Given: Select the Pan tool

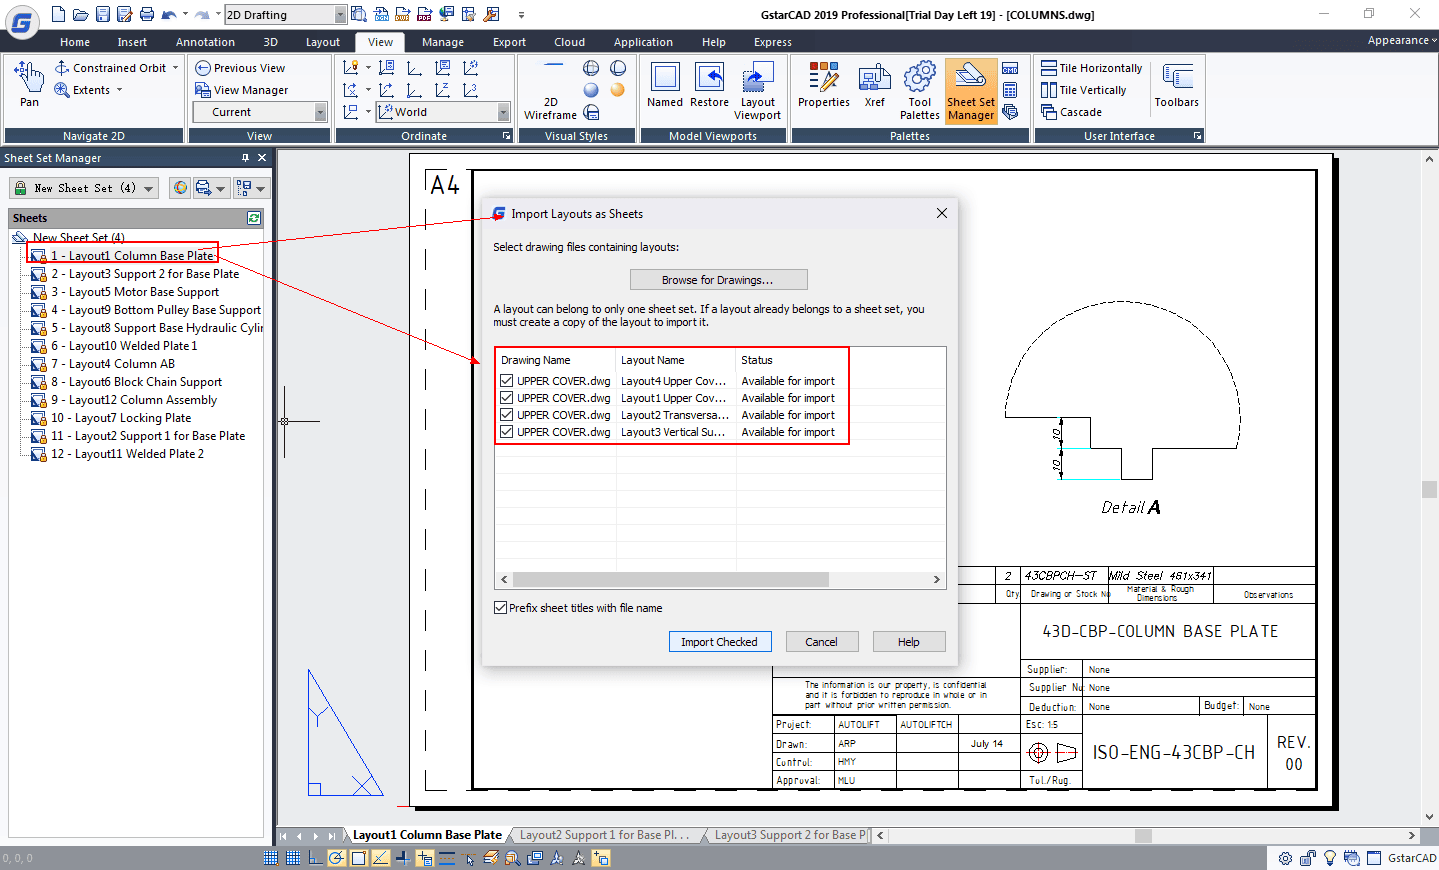Looking at the screenshot, I should click(29, 82).
